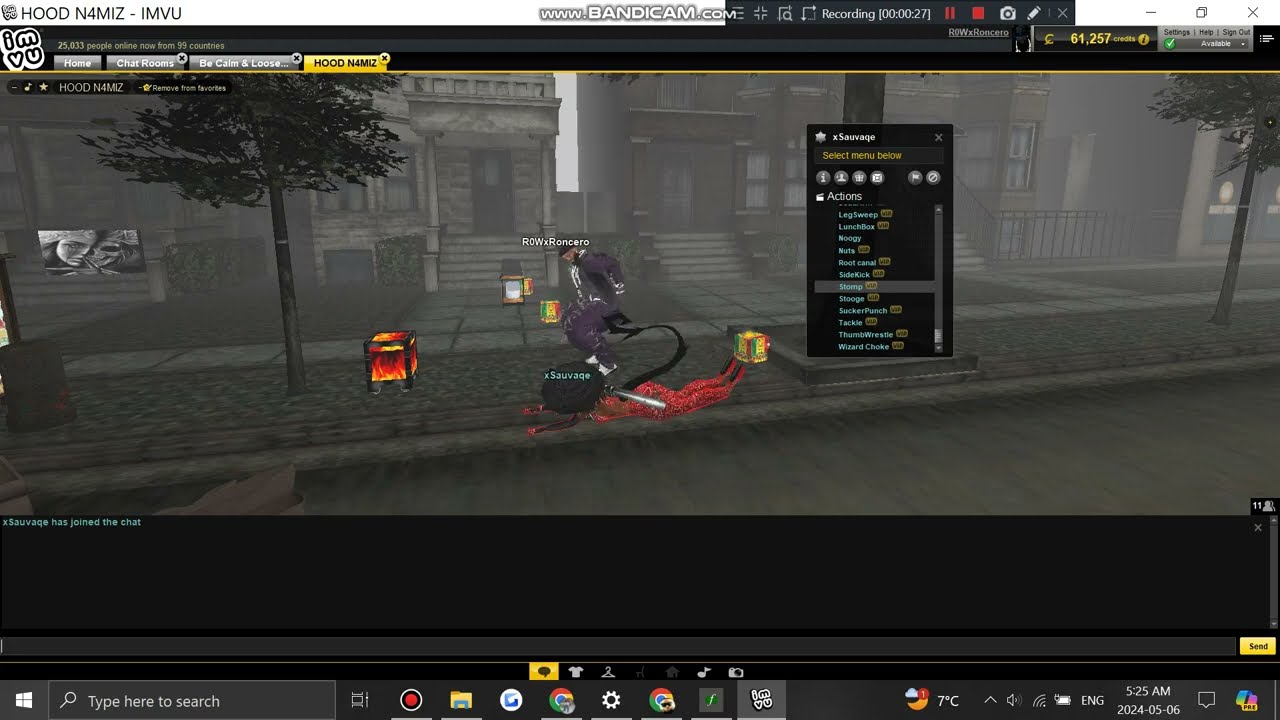
Task: Click the music note icon beside room name
Action: [x=28, y=88]
